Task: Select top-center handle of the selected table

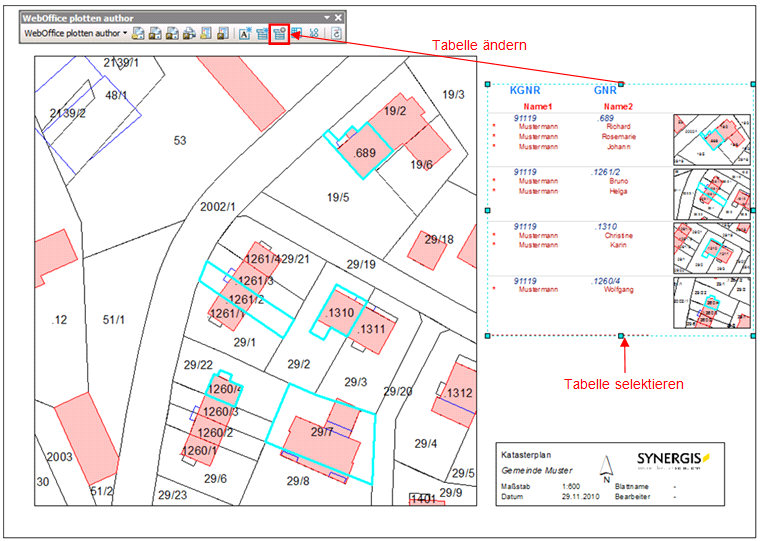Action: coord(621,84)
